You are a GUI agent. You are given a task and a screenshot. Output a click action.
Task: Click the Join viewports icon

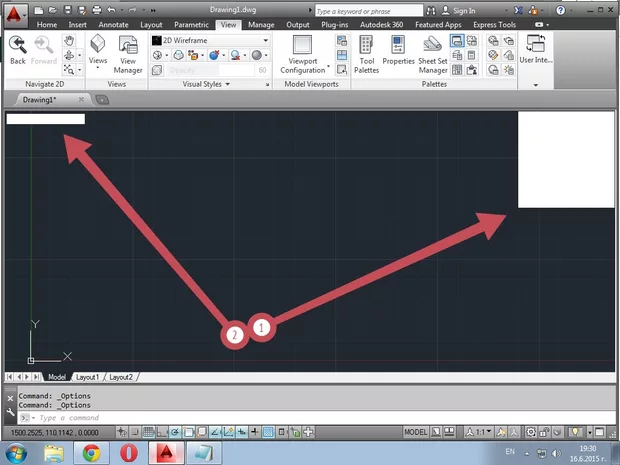(342, 55)
